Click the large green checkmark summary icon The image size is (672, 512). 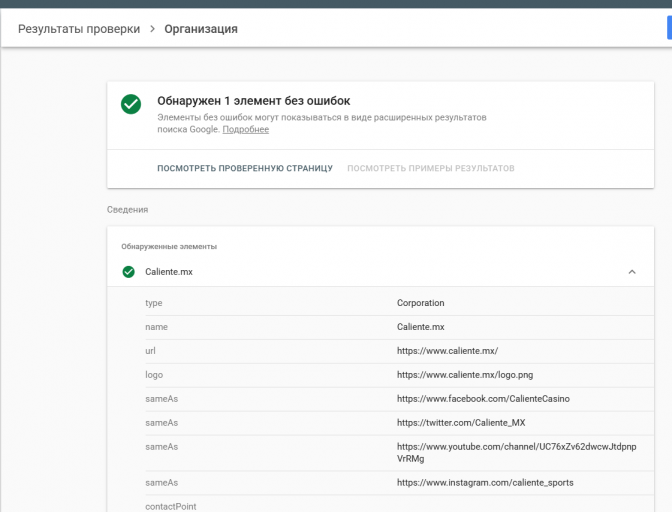(131, 104)
